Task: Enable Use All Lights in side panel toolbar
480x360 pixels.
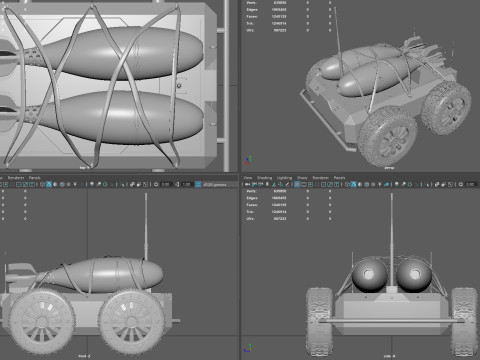Action: coord(379,184)
